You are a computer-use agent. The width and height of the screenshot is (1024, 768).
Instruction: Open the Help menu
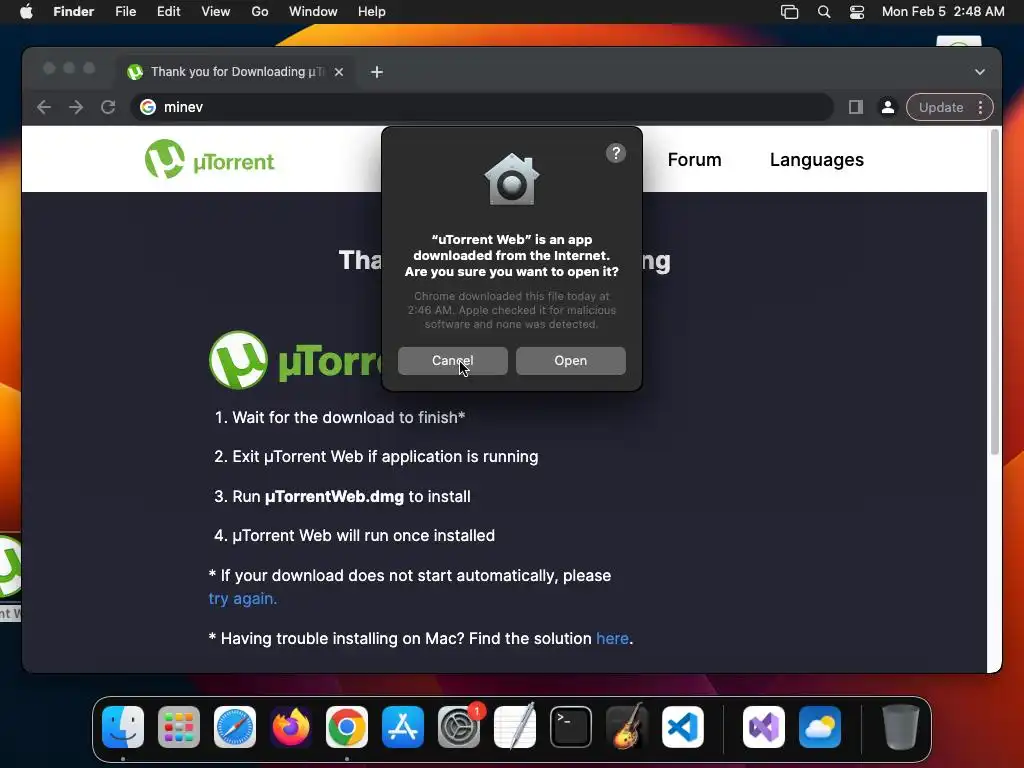[372, 12]
